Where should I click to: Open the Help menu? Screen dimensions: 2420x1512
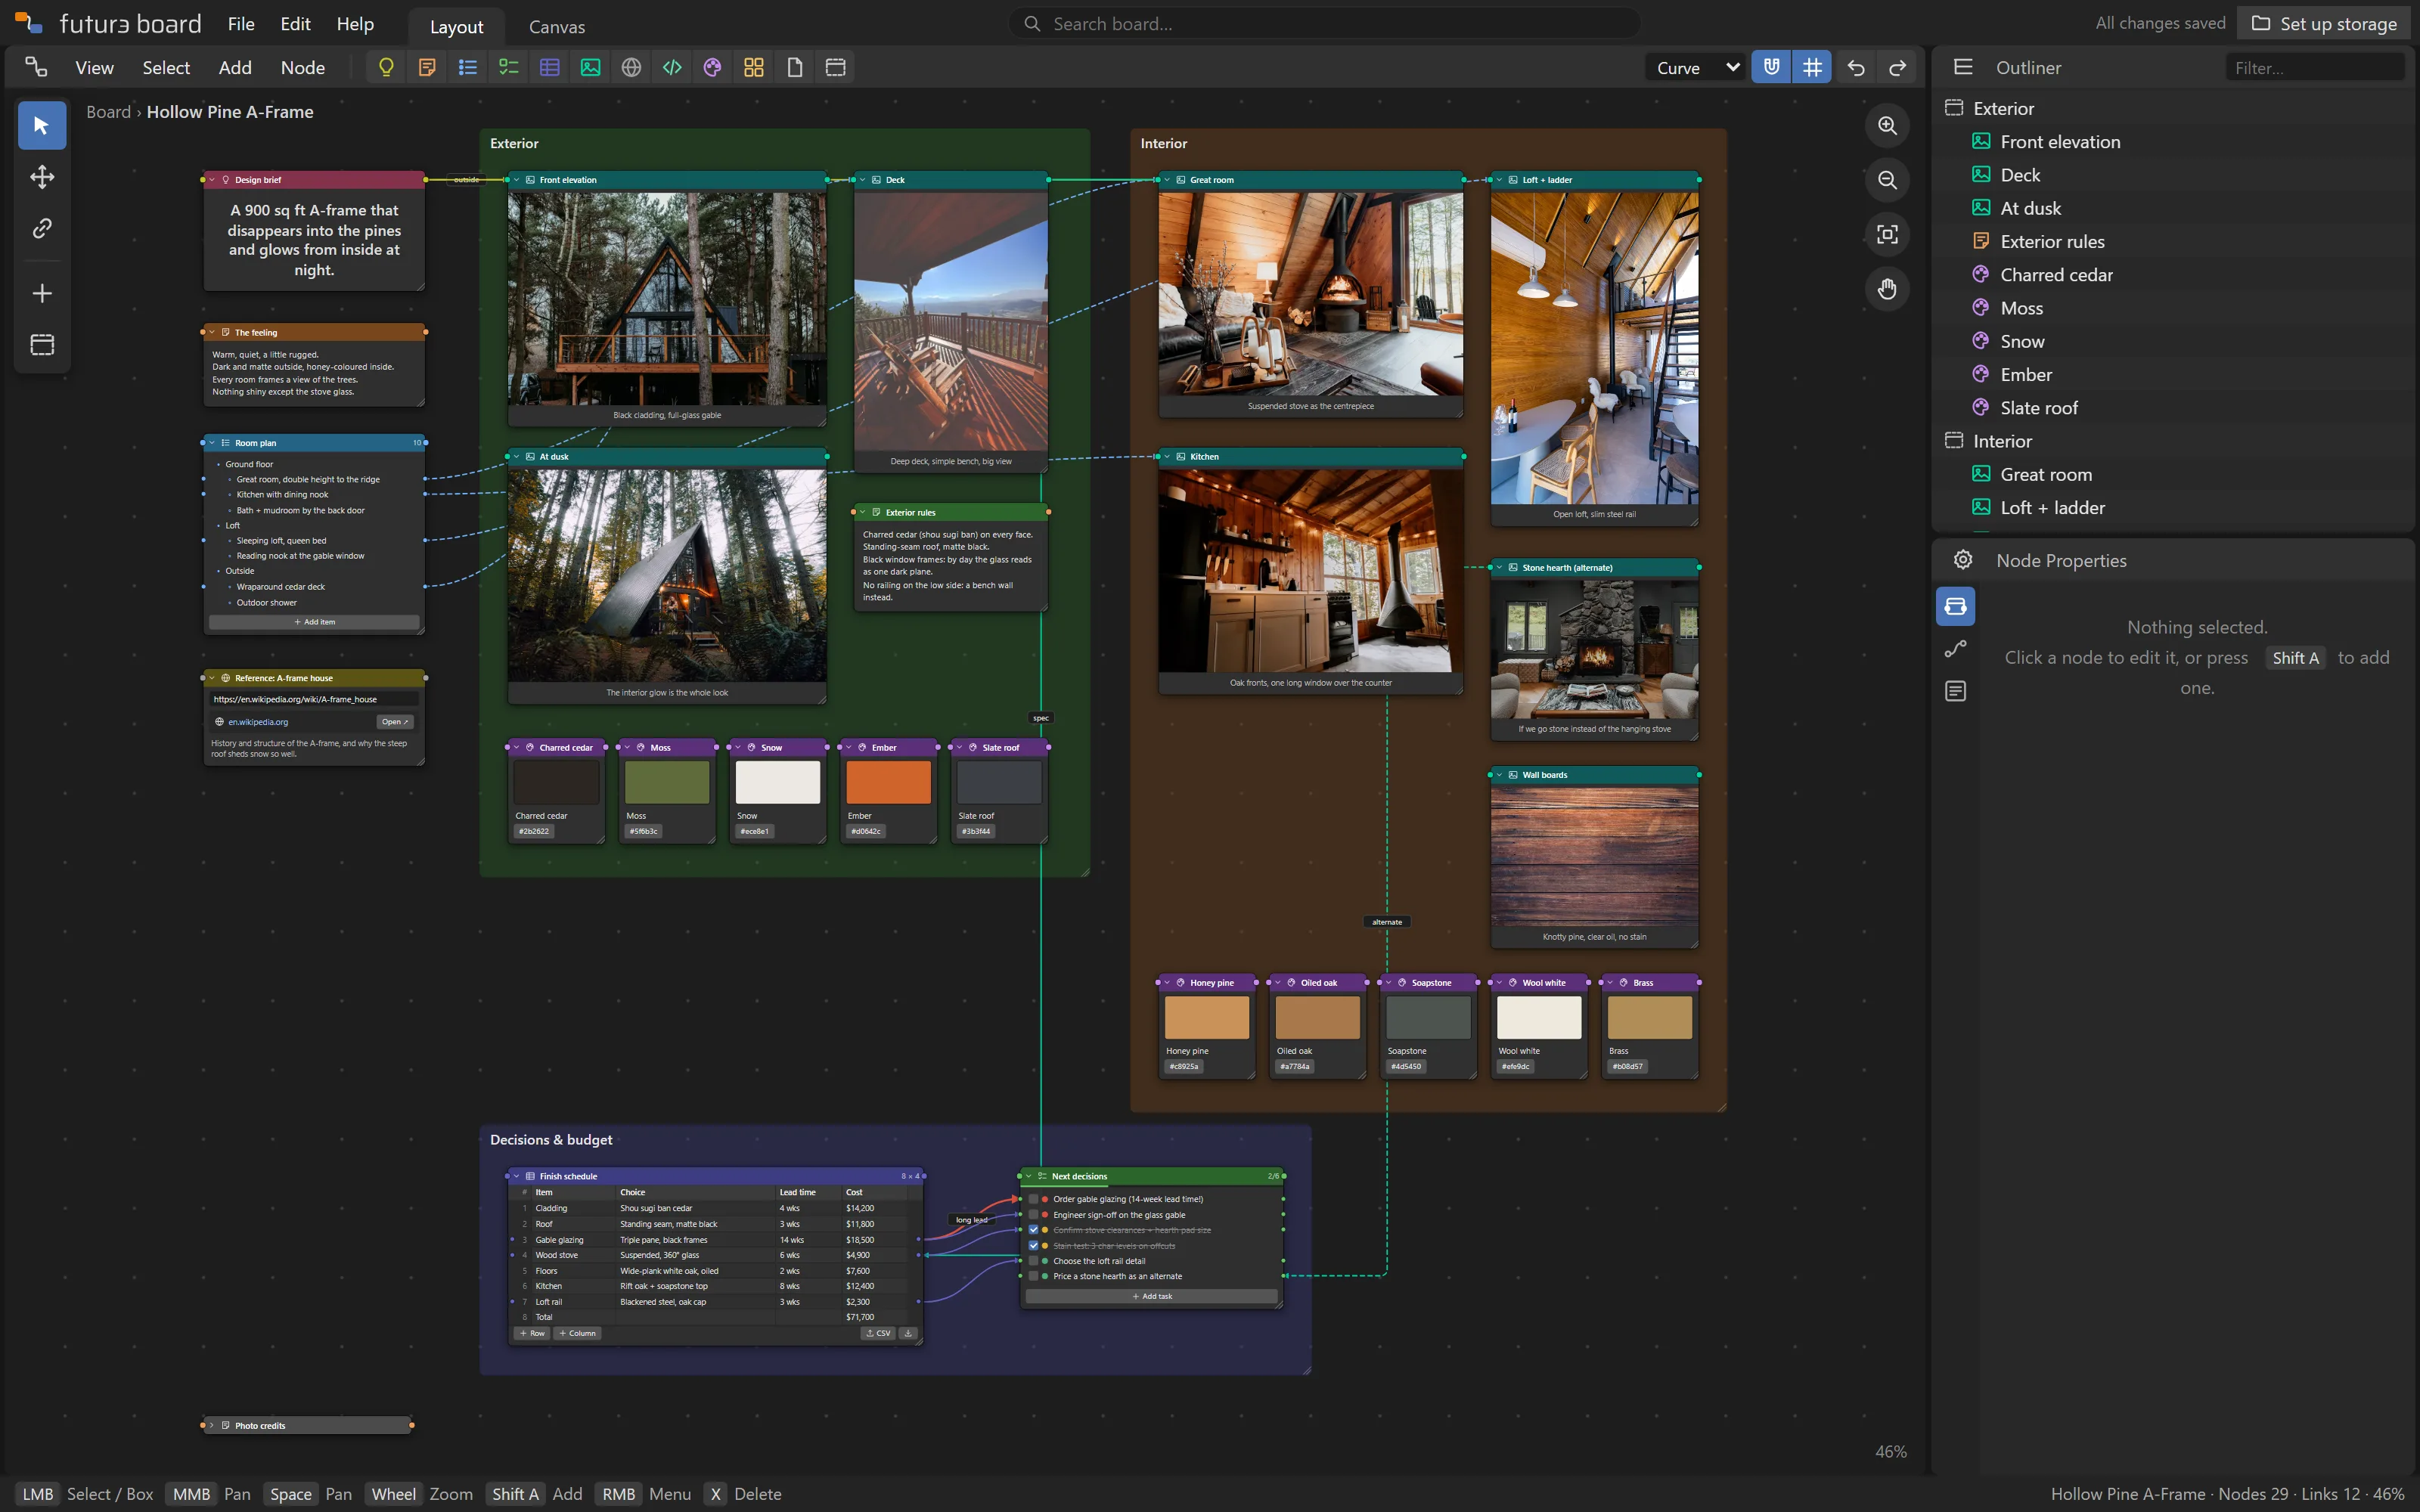pyautogui.click(x=355, y=24)
